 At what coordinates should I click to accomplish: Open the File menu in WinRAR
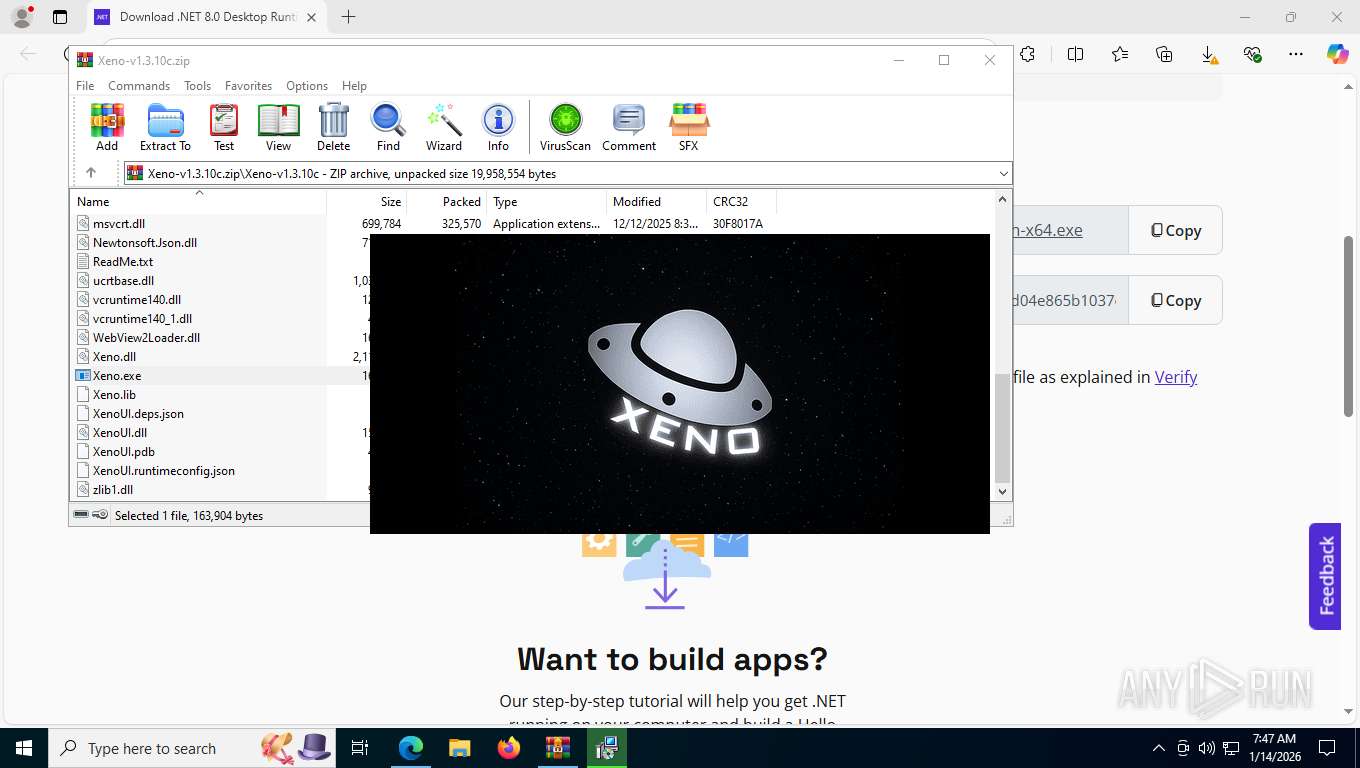(x=85, y=86)
